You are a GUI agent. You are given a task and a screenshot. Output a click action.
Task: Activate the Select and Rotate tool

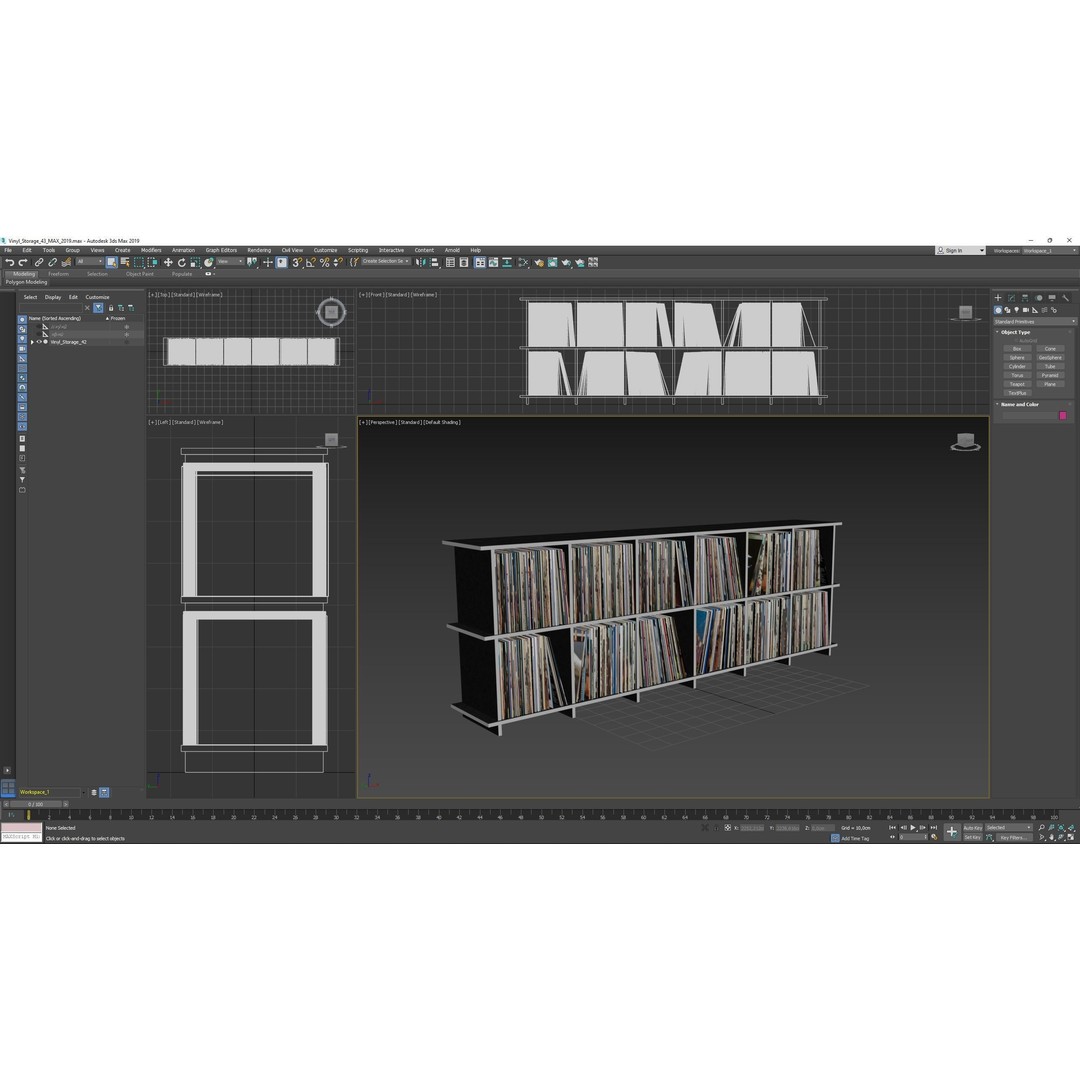(x=182, y=262)
